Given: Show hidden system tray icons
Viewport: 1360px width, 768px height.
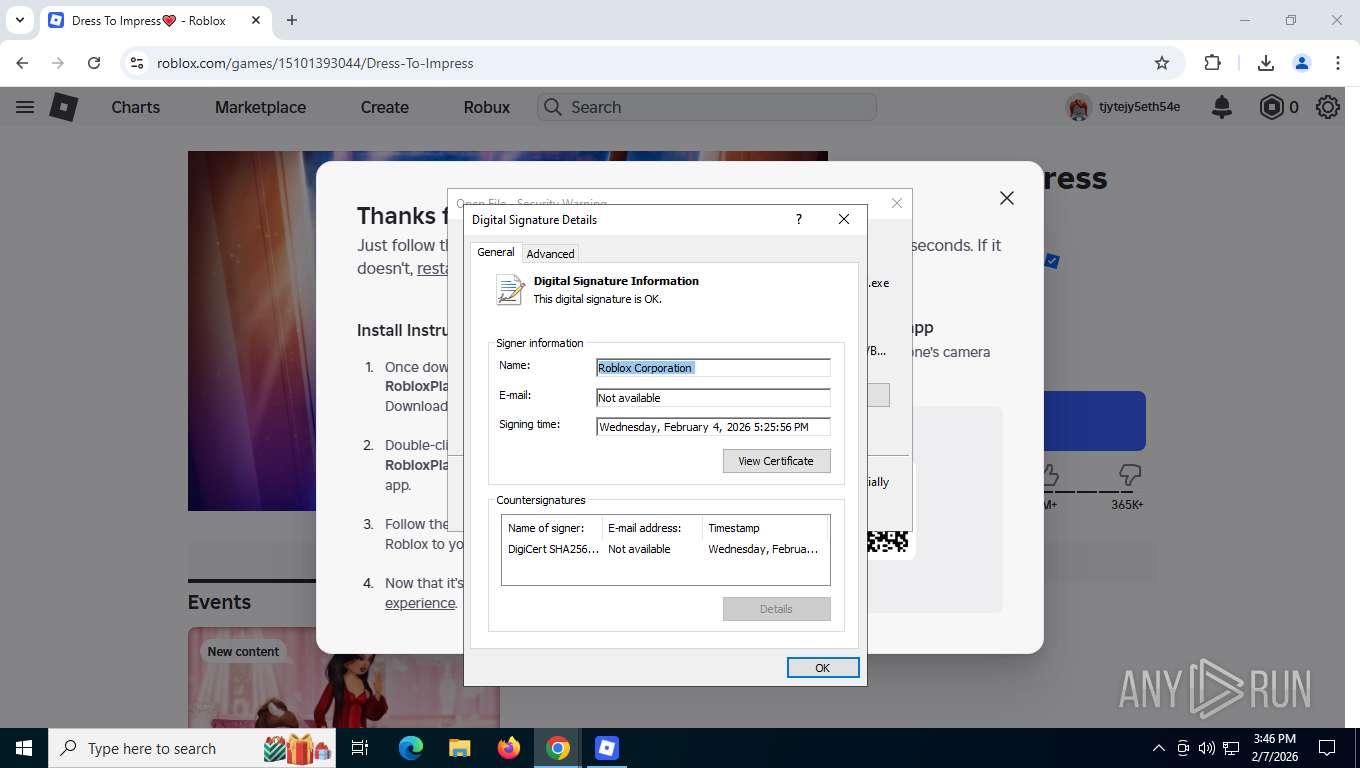Looking at the screenshot, I should (1159, 748).
